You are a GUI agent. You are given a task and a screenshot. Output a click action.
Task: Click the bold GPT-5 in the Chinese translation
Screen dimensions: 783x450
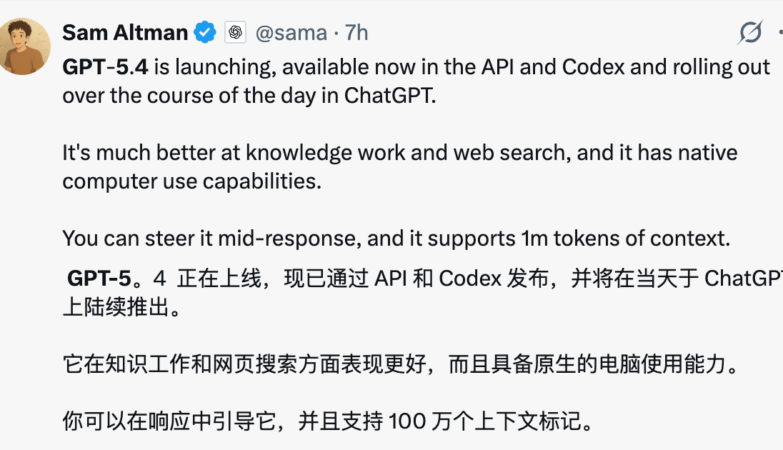pyautogui.click(x=101, y=279)
